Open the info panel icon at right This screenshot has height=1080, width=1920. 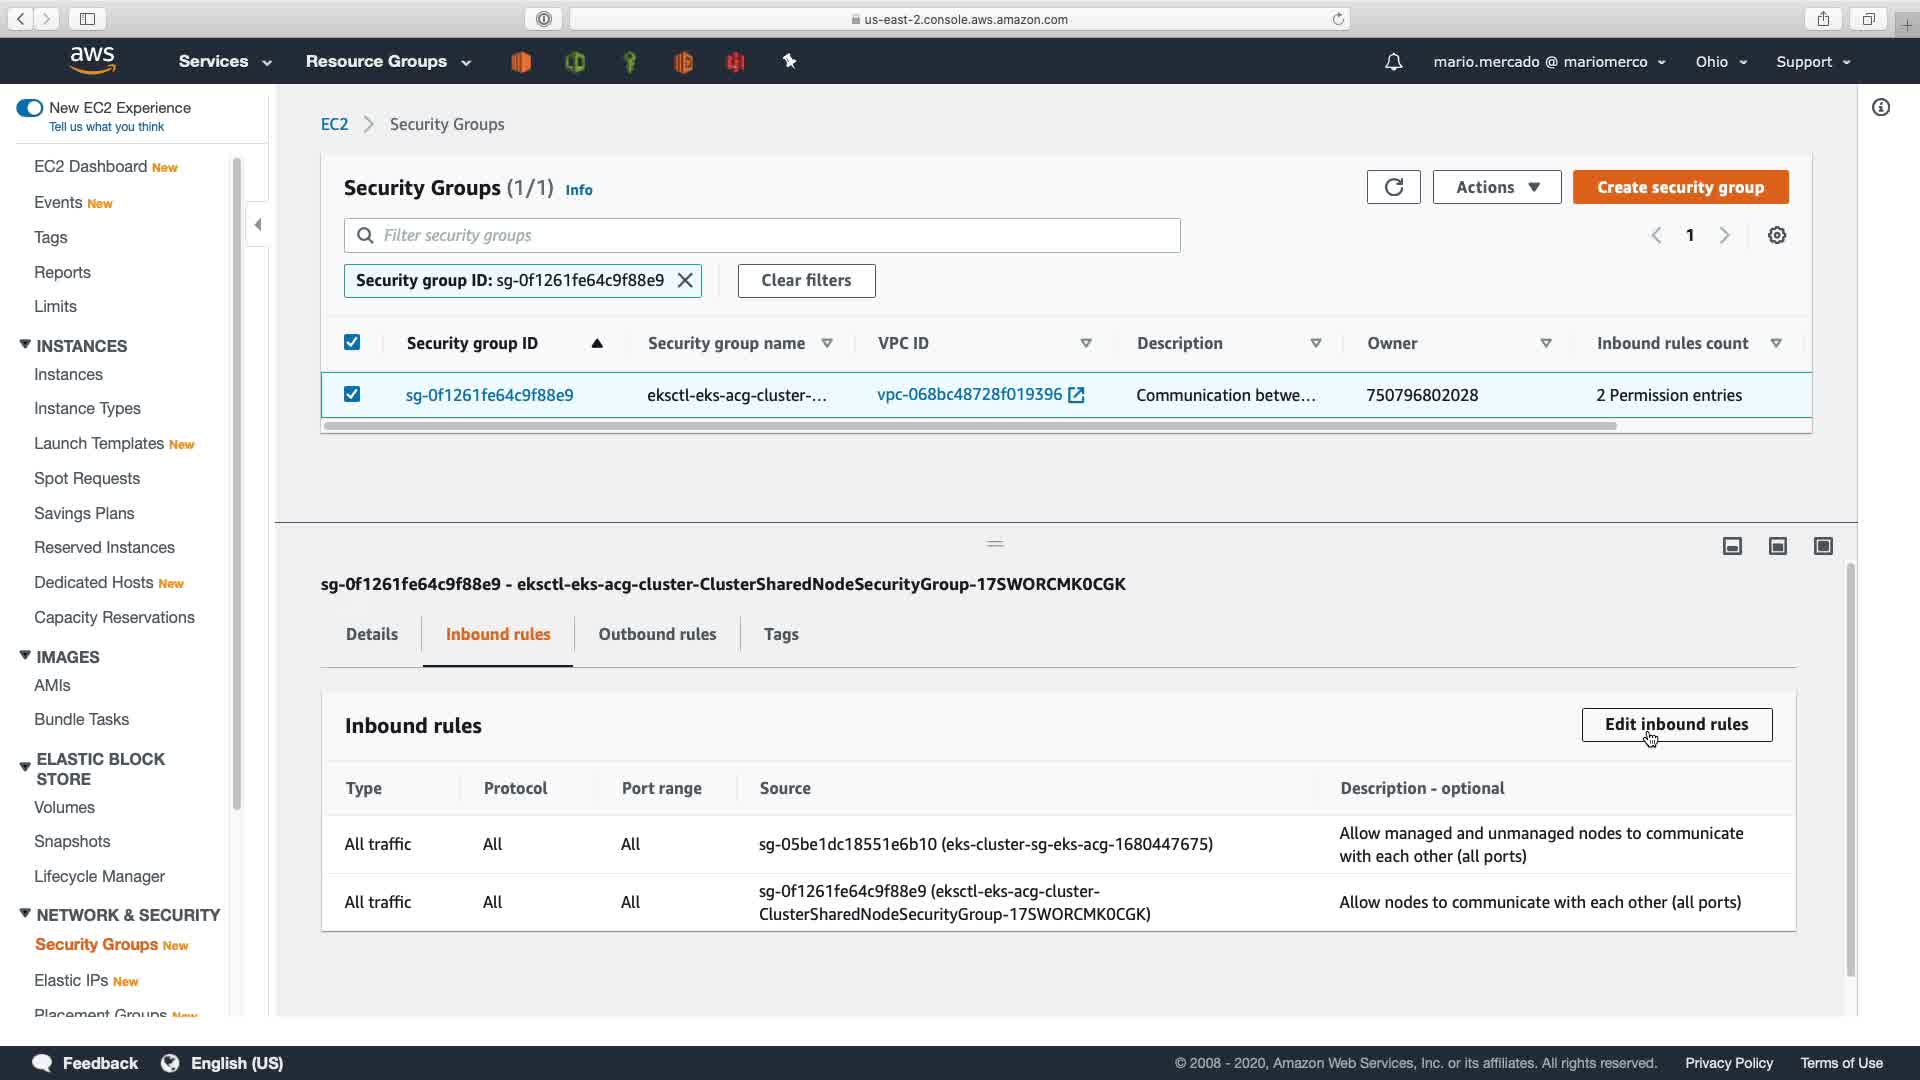pyautogui.click(x=1880, y=108)
